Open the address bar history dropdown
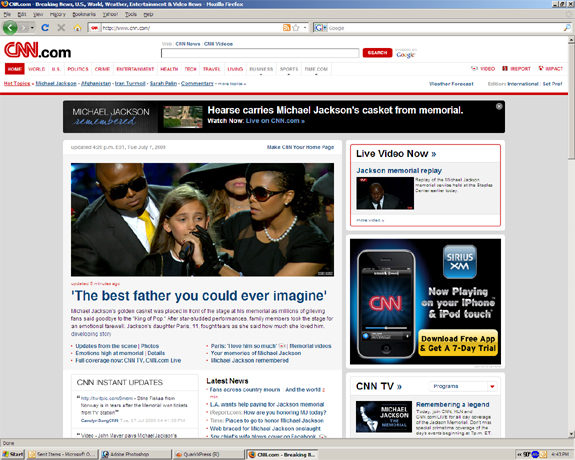This screenshot has height=460, width=575. (305, 28)
